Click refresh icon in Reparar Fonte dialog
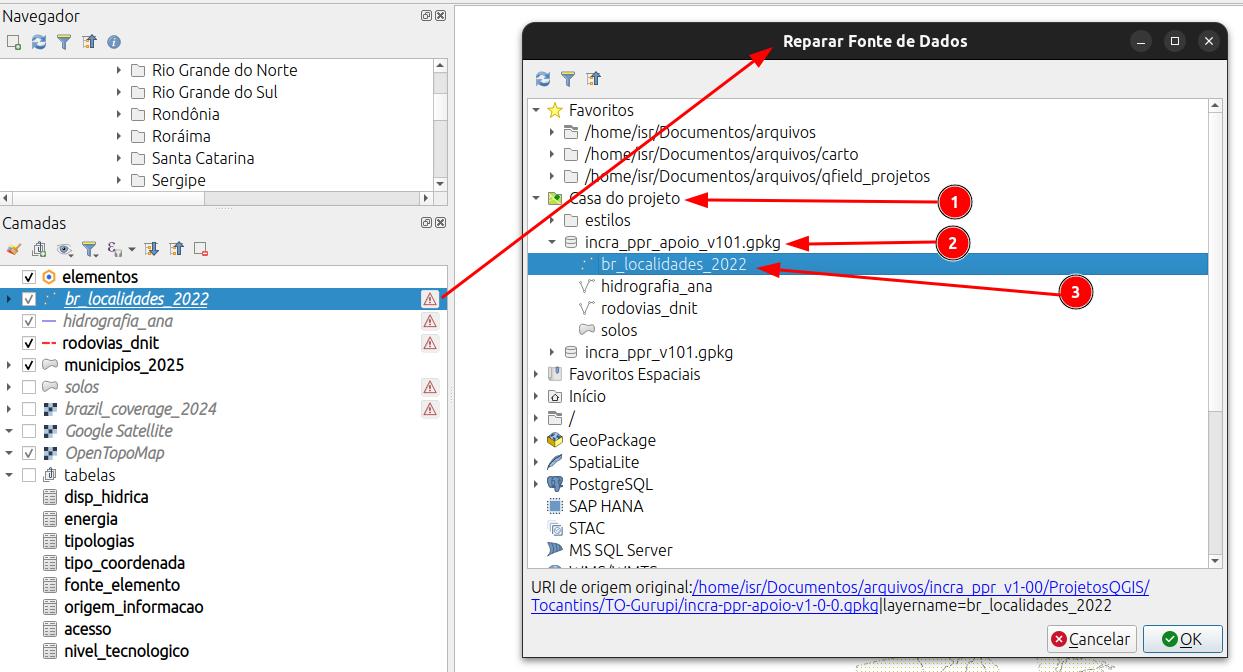Viewport: 1243px width, 672px height. click(x=543, y=79)
